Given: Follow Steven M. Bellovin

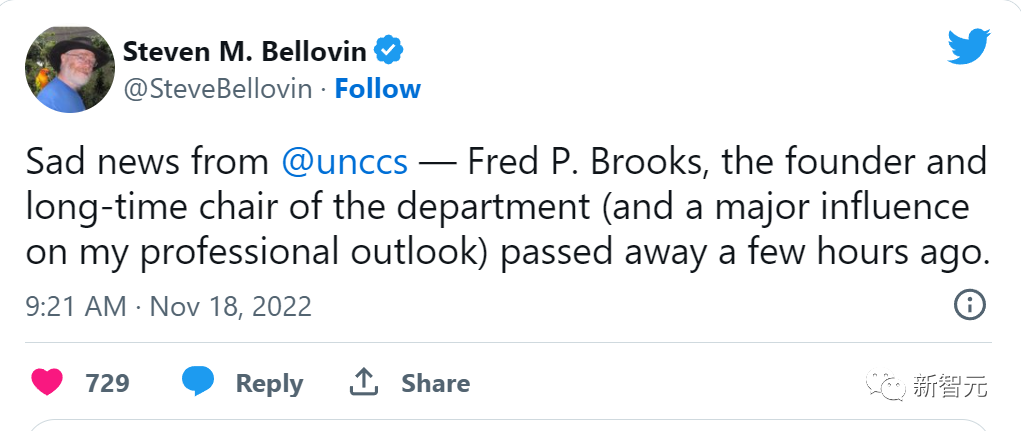Looking at the screenshot, I should (377, 89).
